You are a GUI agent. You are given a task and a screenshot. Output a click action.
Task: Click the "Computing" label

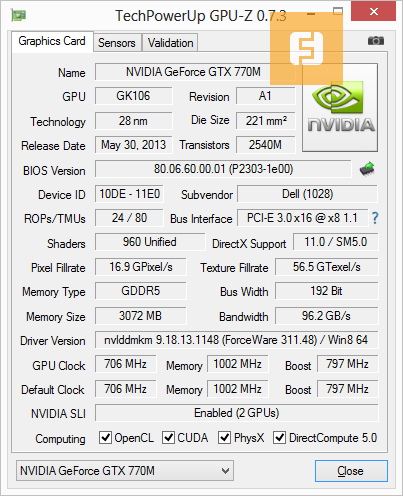click(x=60, y=439)
